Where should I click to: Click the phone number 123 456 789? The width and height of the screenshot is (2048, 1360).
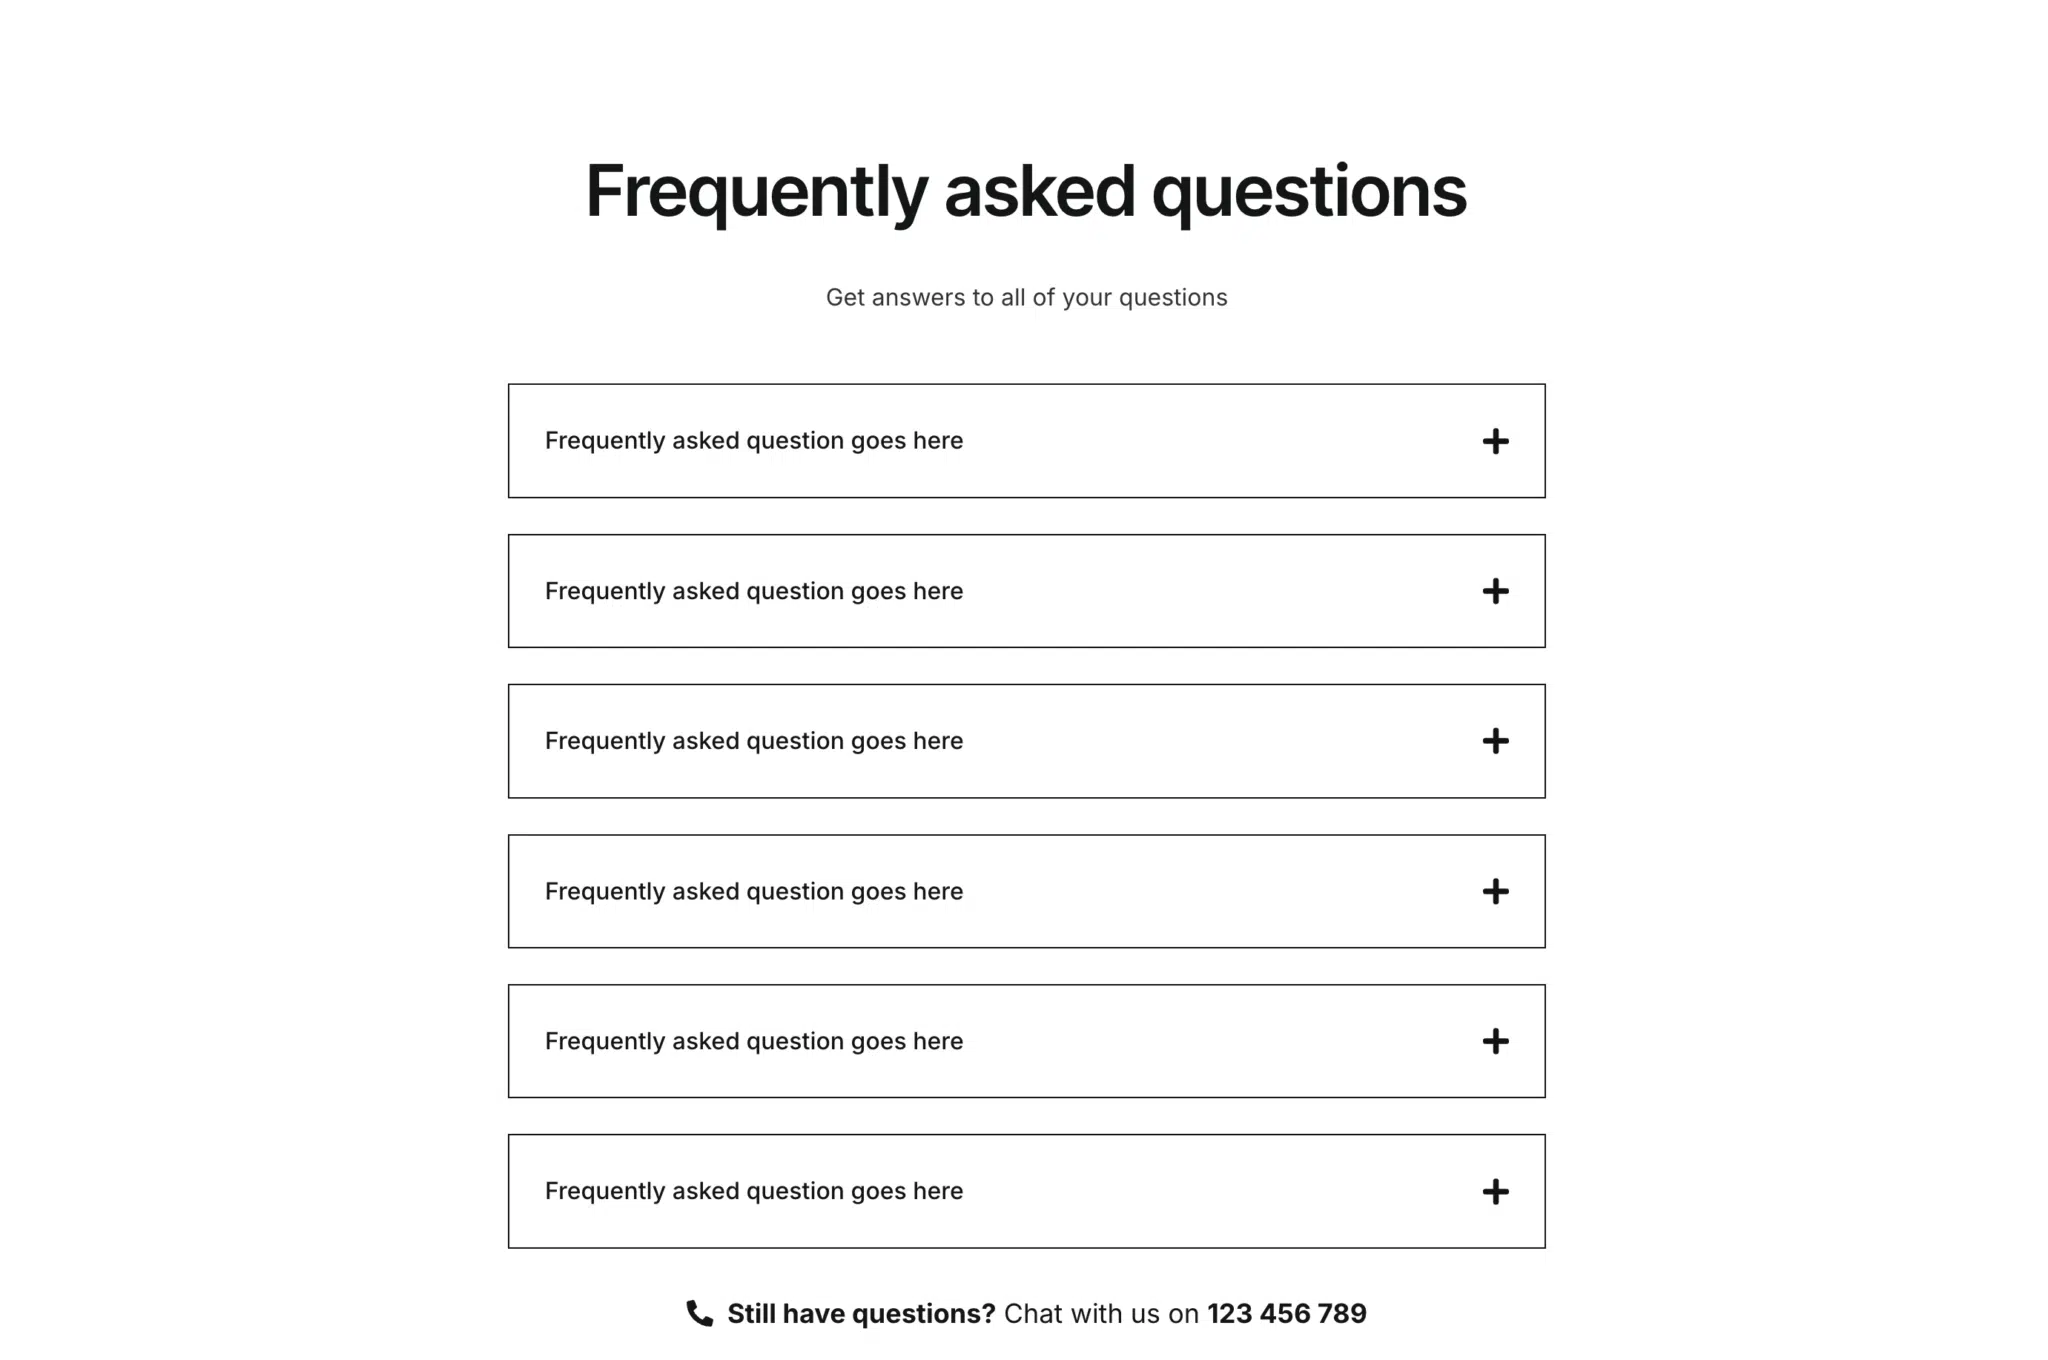pos(1287,1313)
